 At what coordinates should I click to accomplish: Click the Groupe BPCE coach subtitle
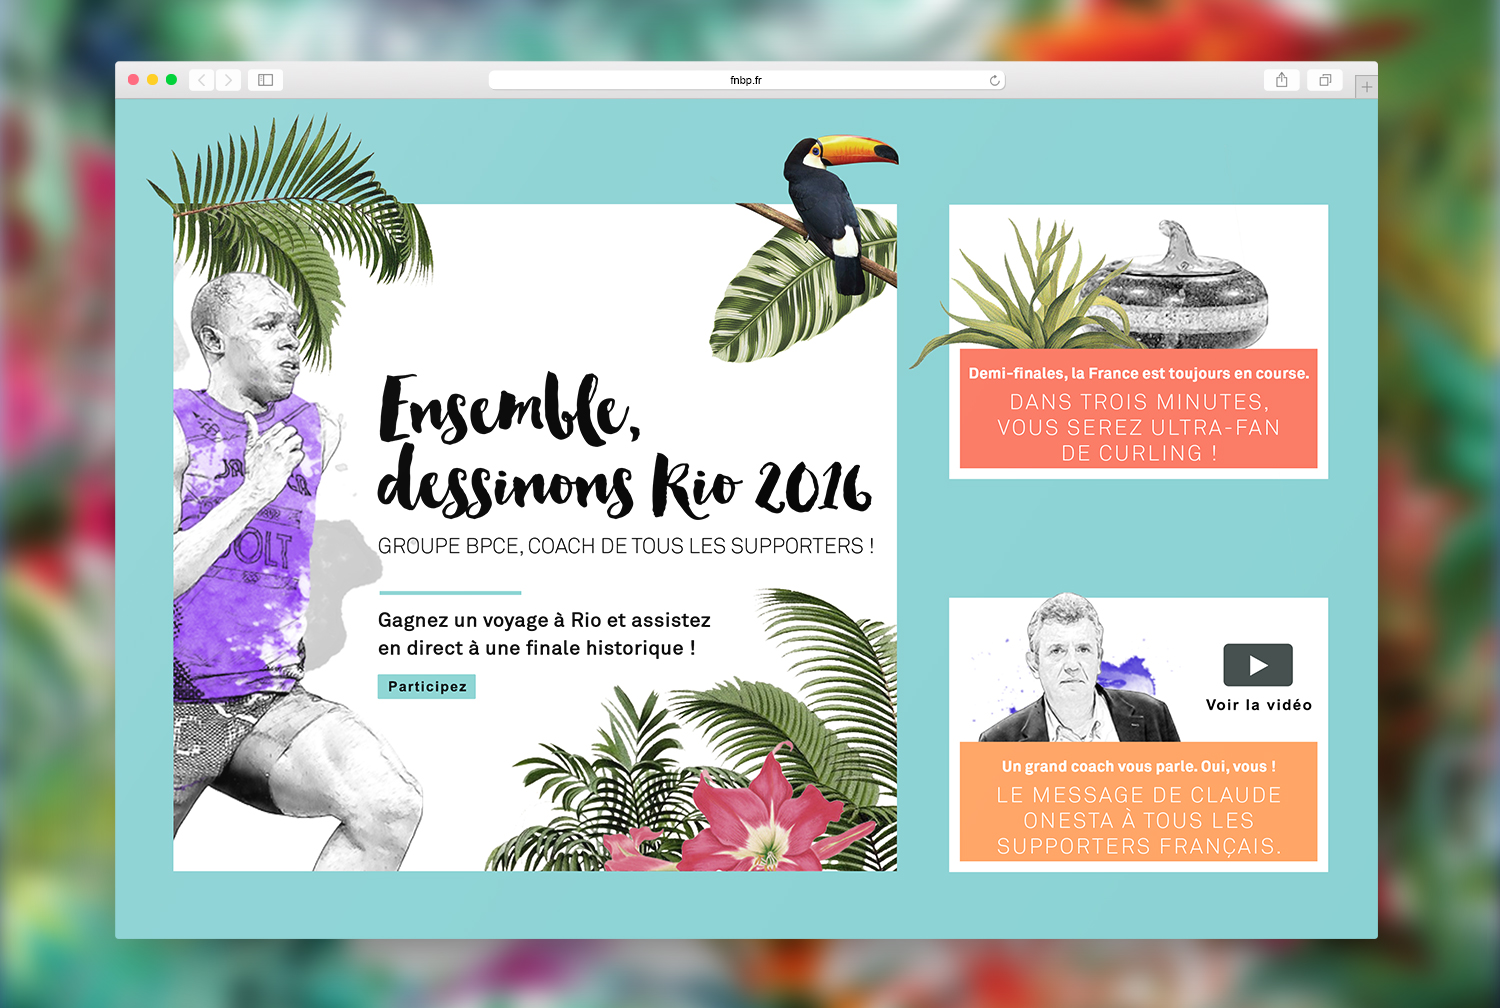click(626, 546)
